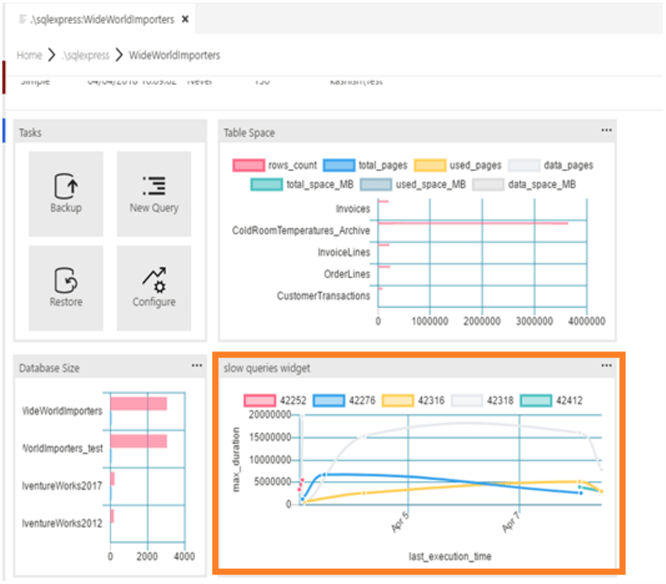Go to Home breadcrumb

29,55
